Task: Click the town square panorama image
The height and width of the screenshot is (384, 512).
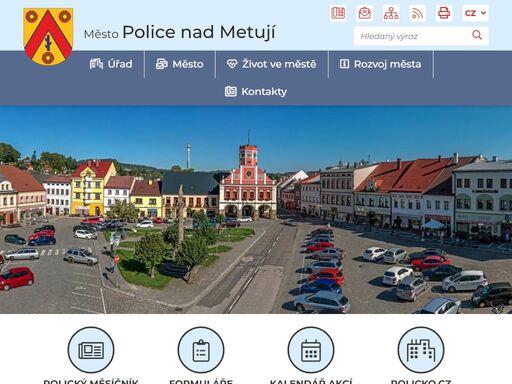Action: tap(256, 210)
